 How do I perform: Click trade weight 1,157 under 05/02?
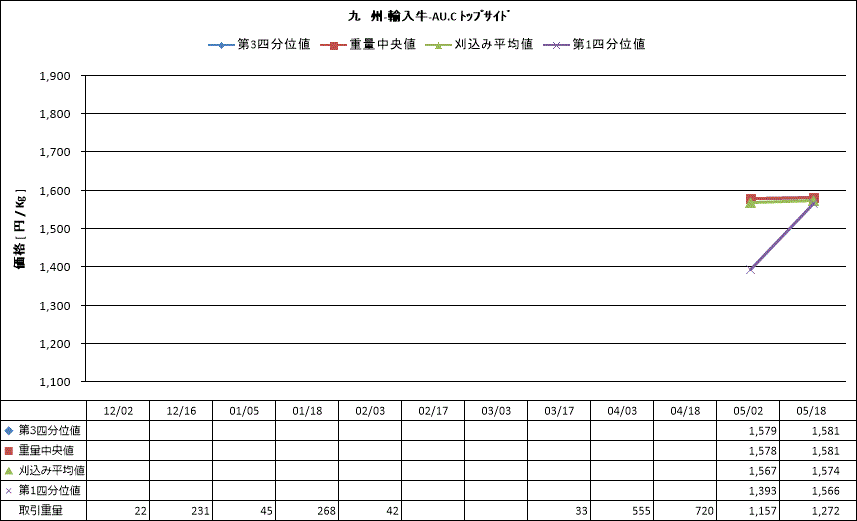click(x=762, y=511)
